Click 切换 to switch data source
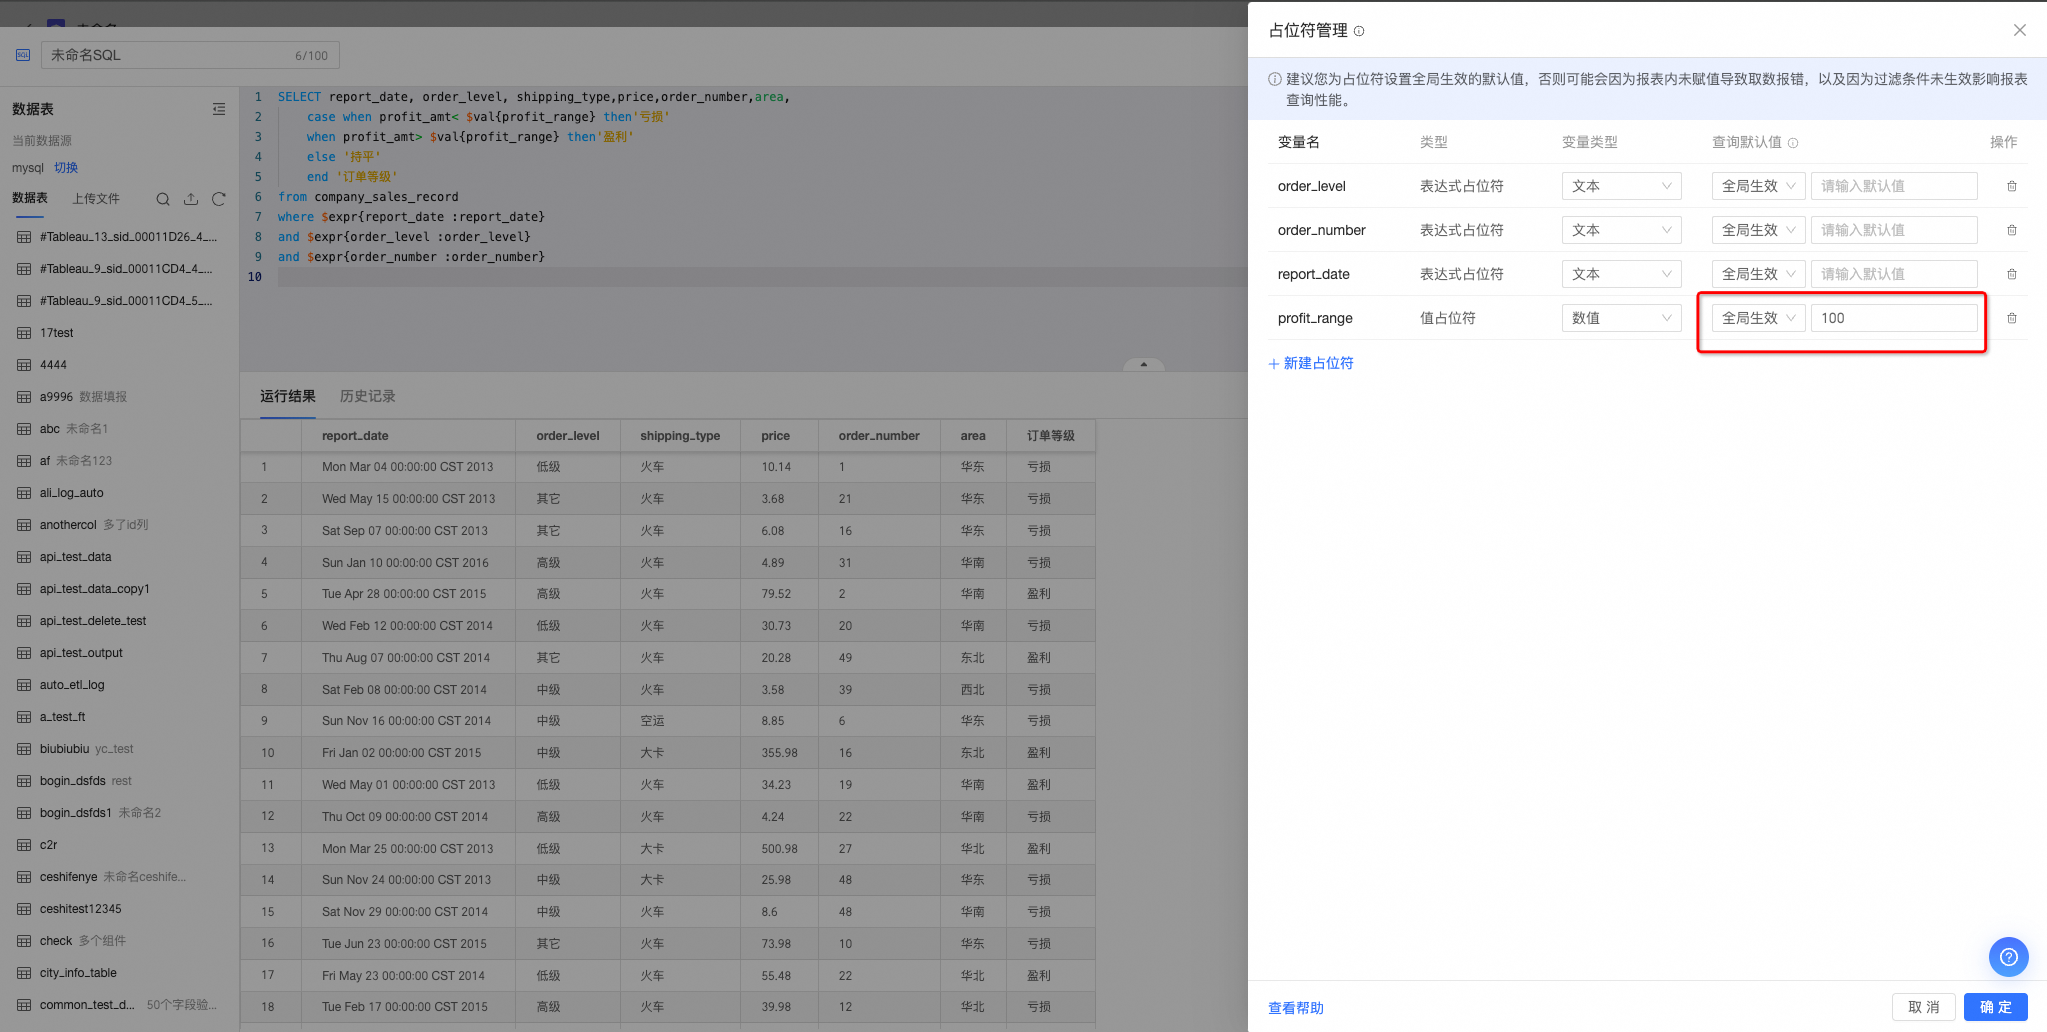The image size is (2047, 1032). [x=66, y=168]
